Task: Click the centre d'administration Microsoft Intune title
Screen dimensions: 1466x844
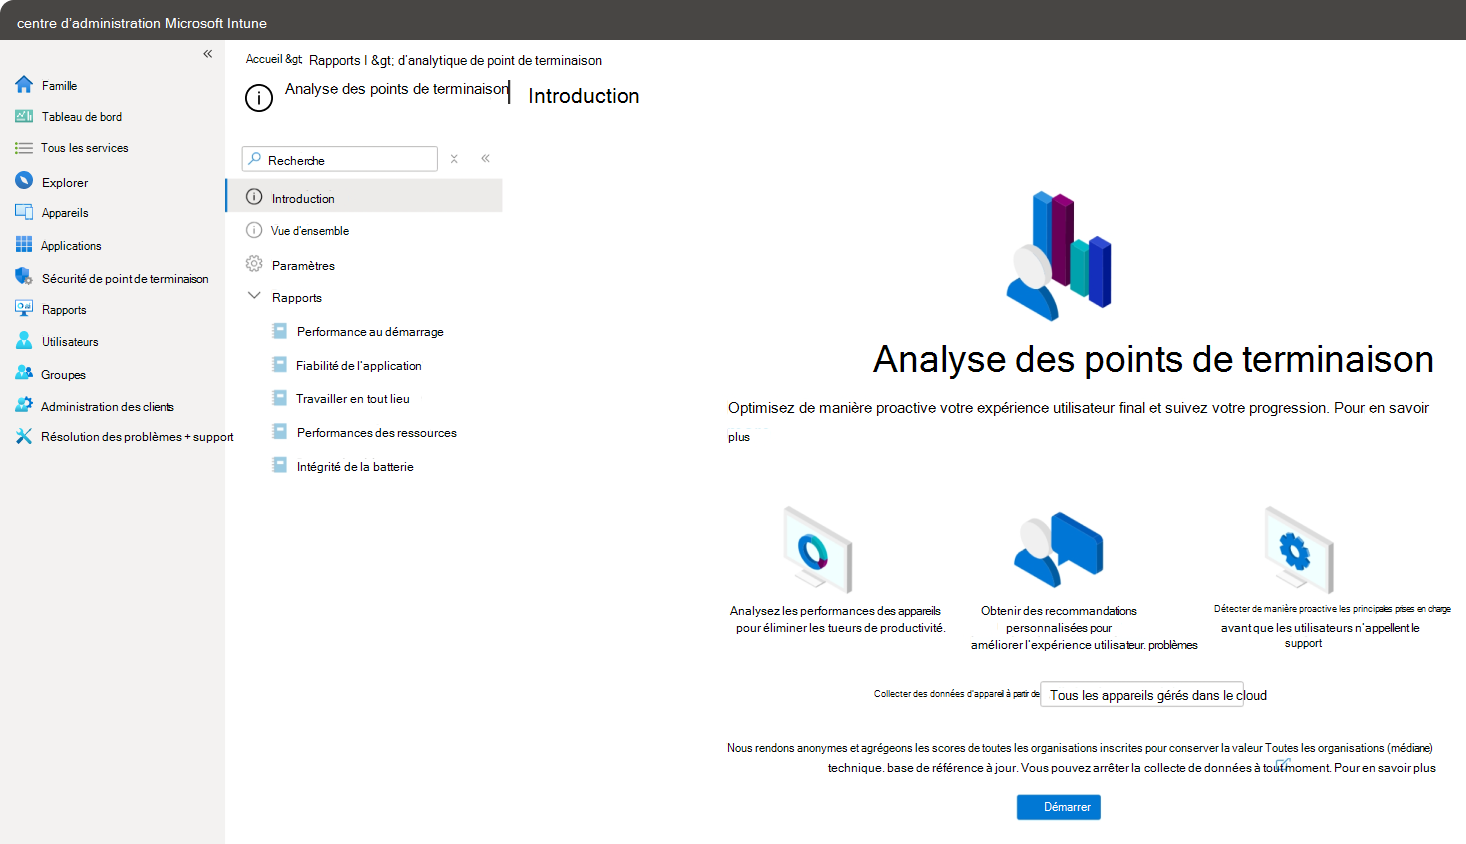Action: coord(142,23)
